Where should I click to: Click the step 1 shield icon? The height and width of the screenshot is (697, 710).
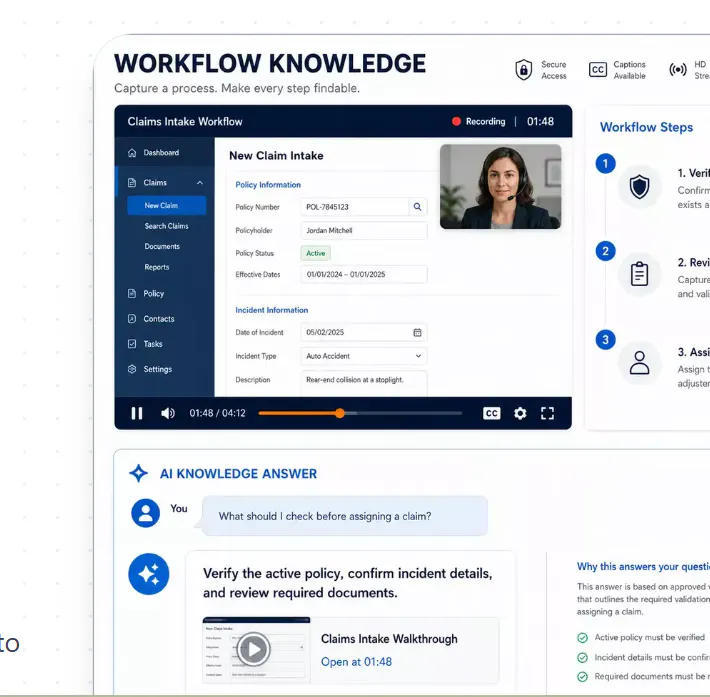639,187
